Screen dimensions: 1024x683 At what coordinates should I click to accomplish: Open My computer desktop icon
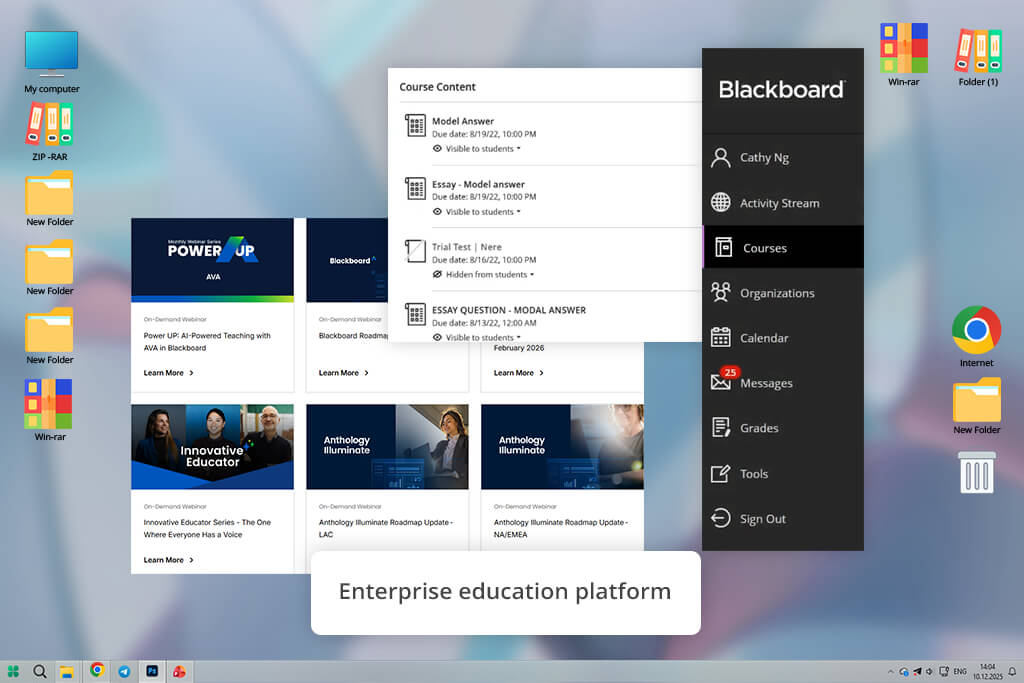[52, 60]
